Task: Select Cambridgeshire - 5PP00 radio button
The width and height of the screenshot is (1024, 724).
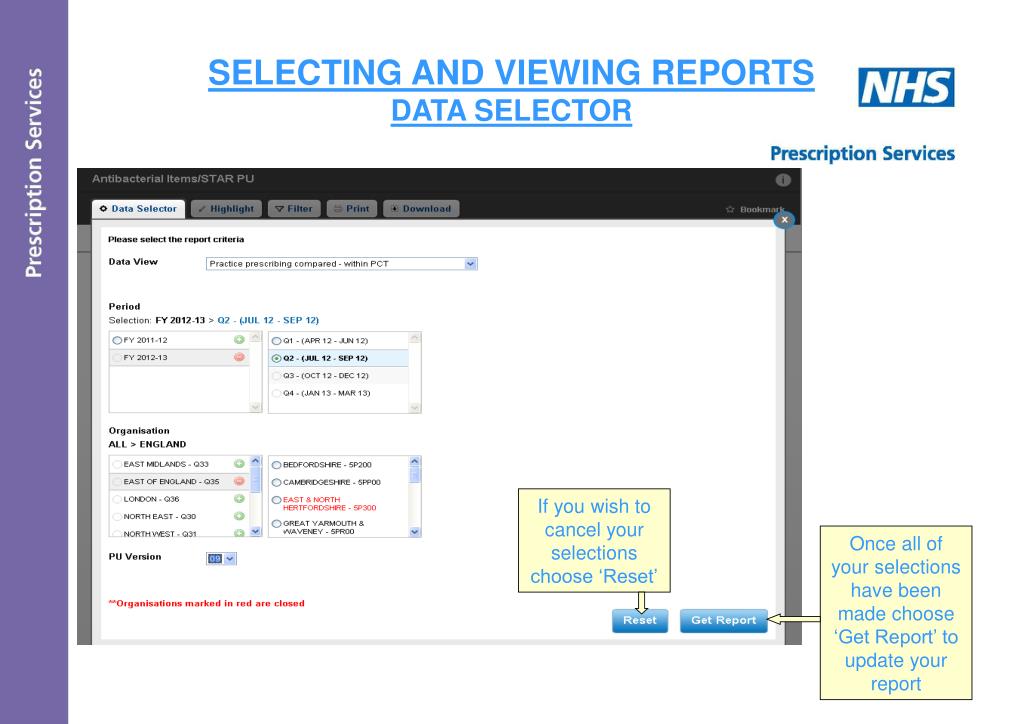Action: pos(276,482)
